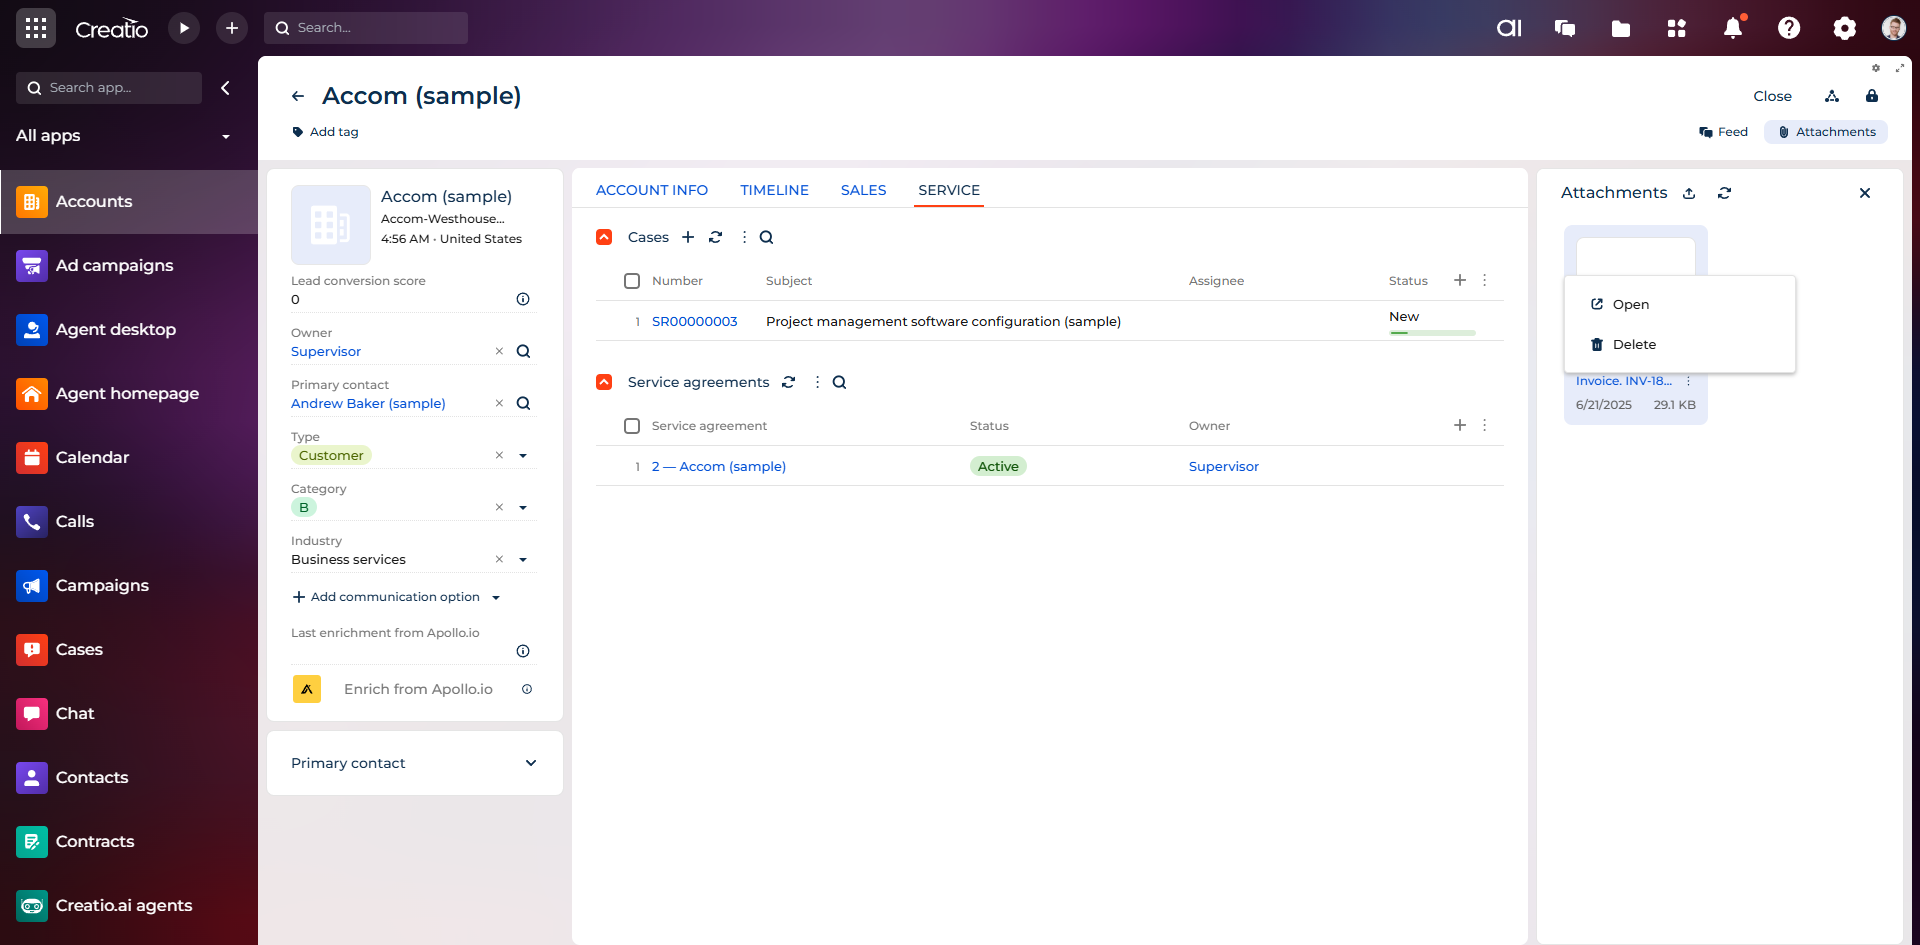The image size is (1920, 945).
Task: Open case link SR00000003
Action: (x=694, y=321)
